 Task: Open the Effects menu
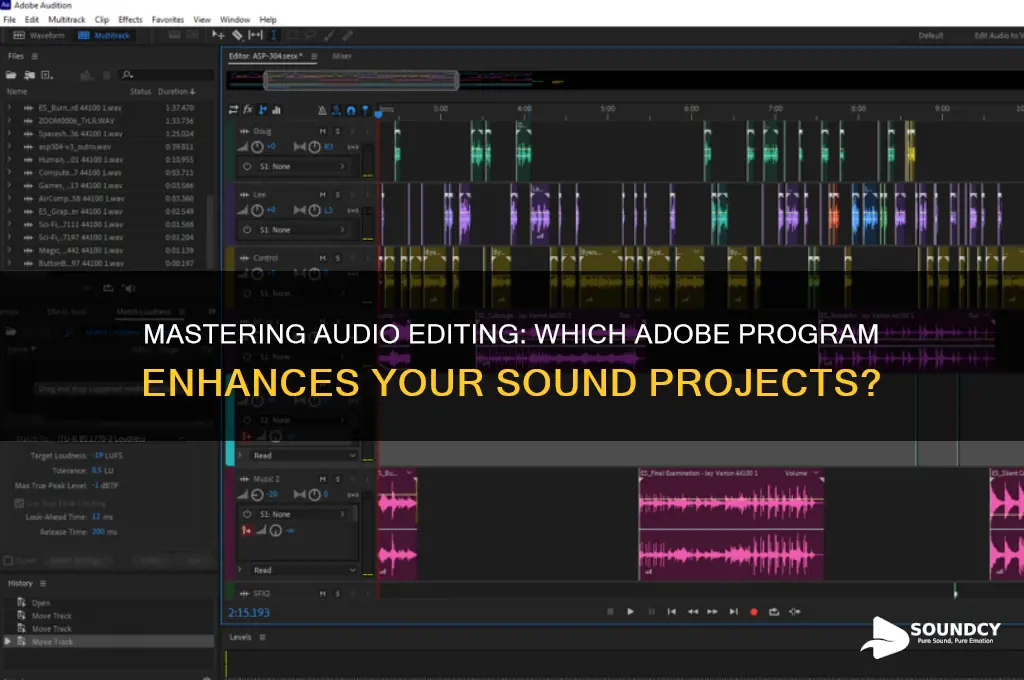pos(131,20)
